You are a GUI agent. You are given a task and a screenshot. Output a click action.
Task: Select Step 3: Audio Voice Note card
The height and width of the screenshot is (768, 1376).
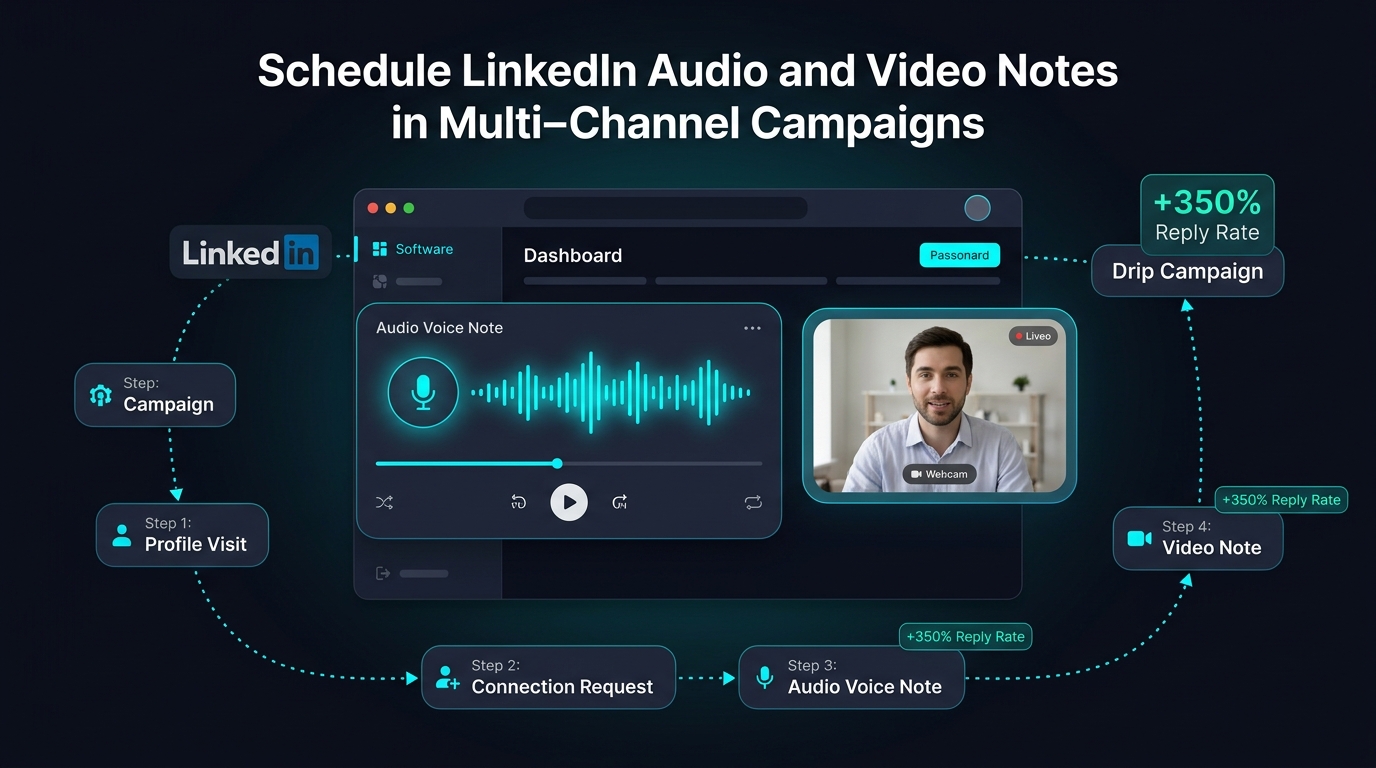tap(851, 677)
